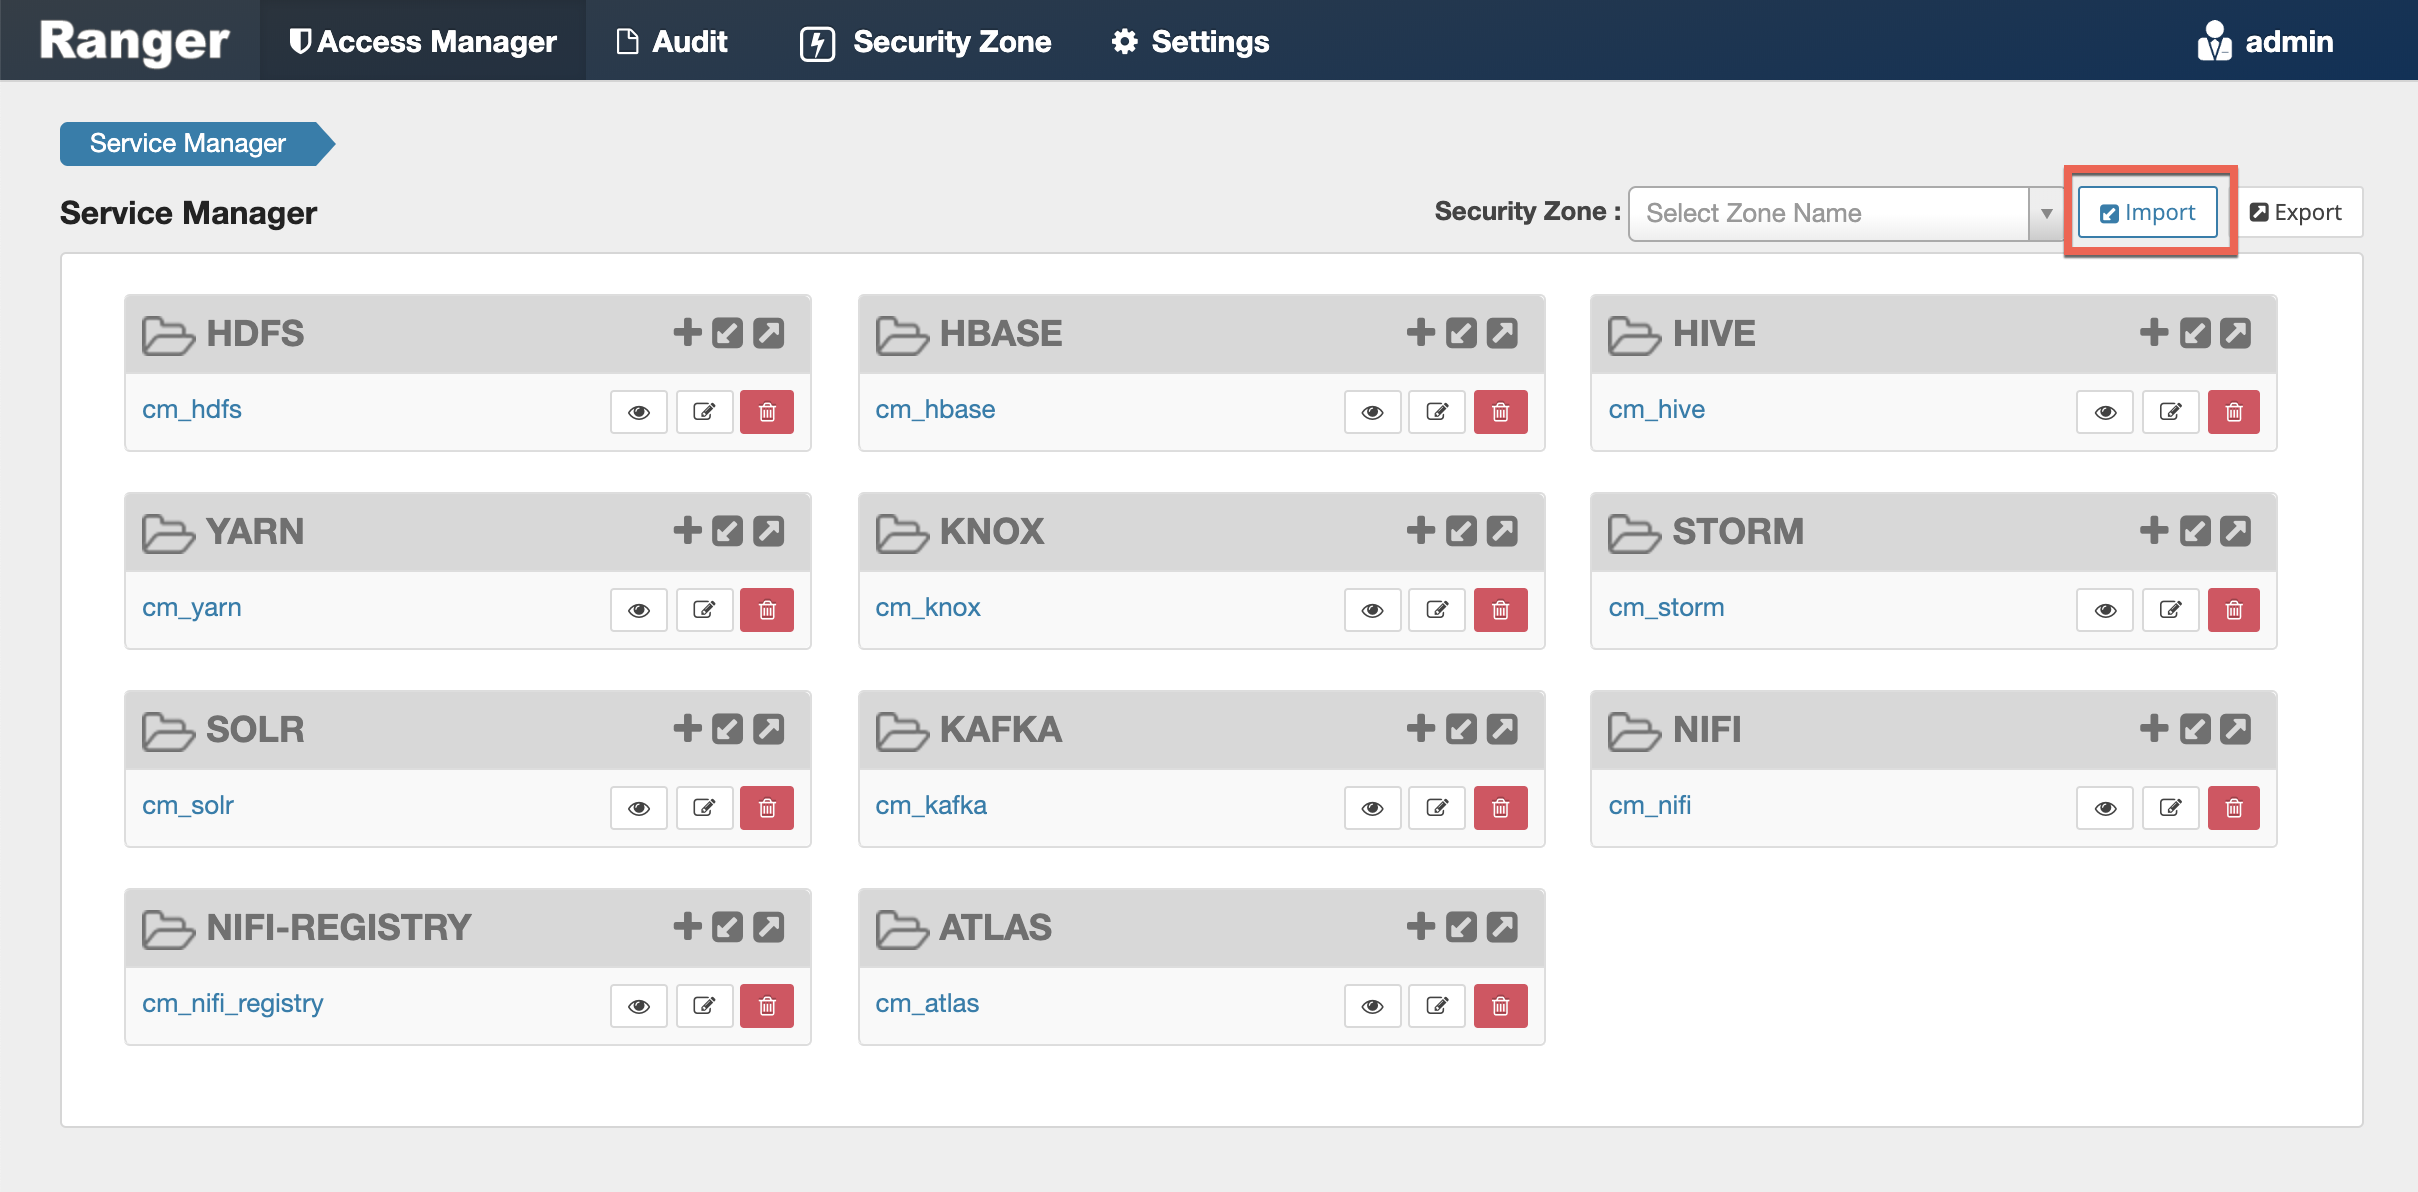Import policies for the KNOX service type
This screenshot has height=1192, width=2418.
coord(1461,530)
